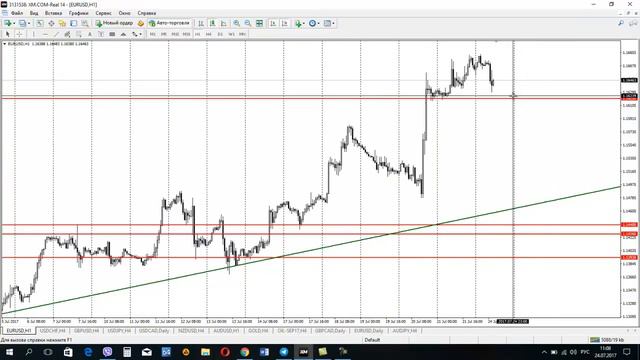The height and width of the screenshot is (360, 640).
Task: Click the zoom out magnifier icon
Action: (248, 23)
